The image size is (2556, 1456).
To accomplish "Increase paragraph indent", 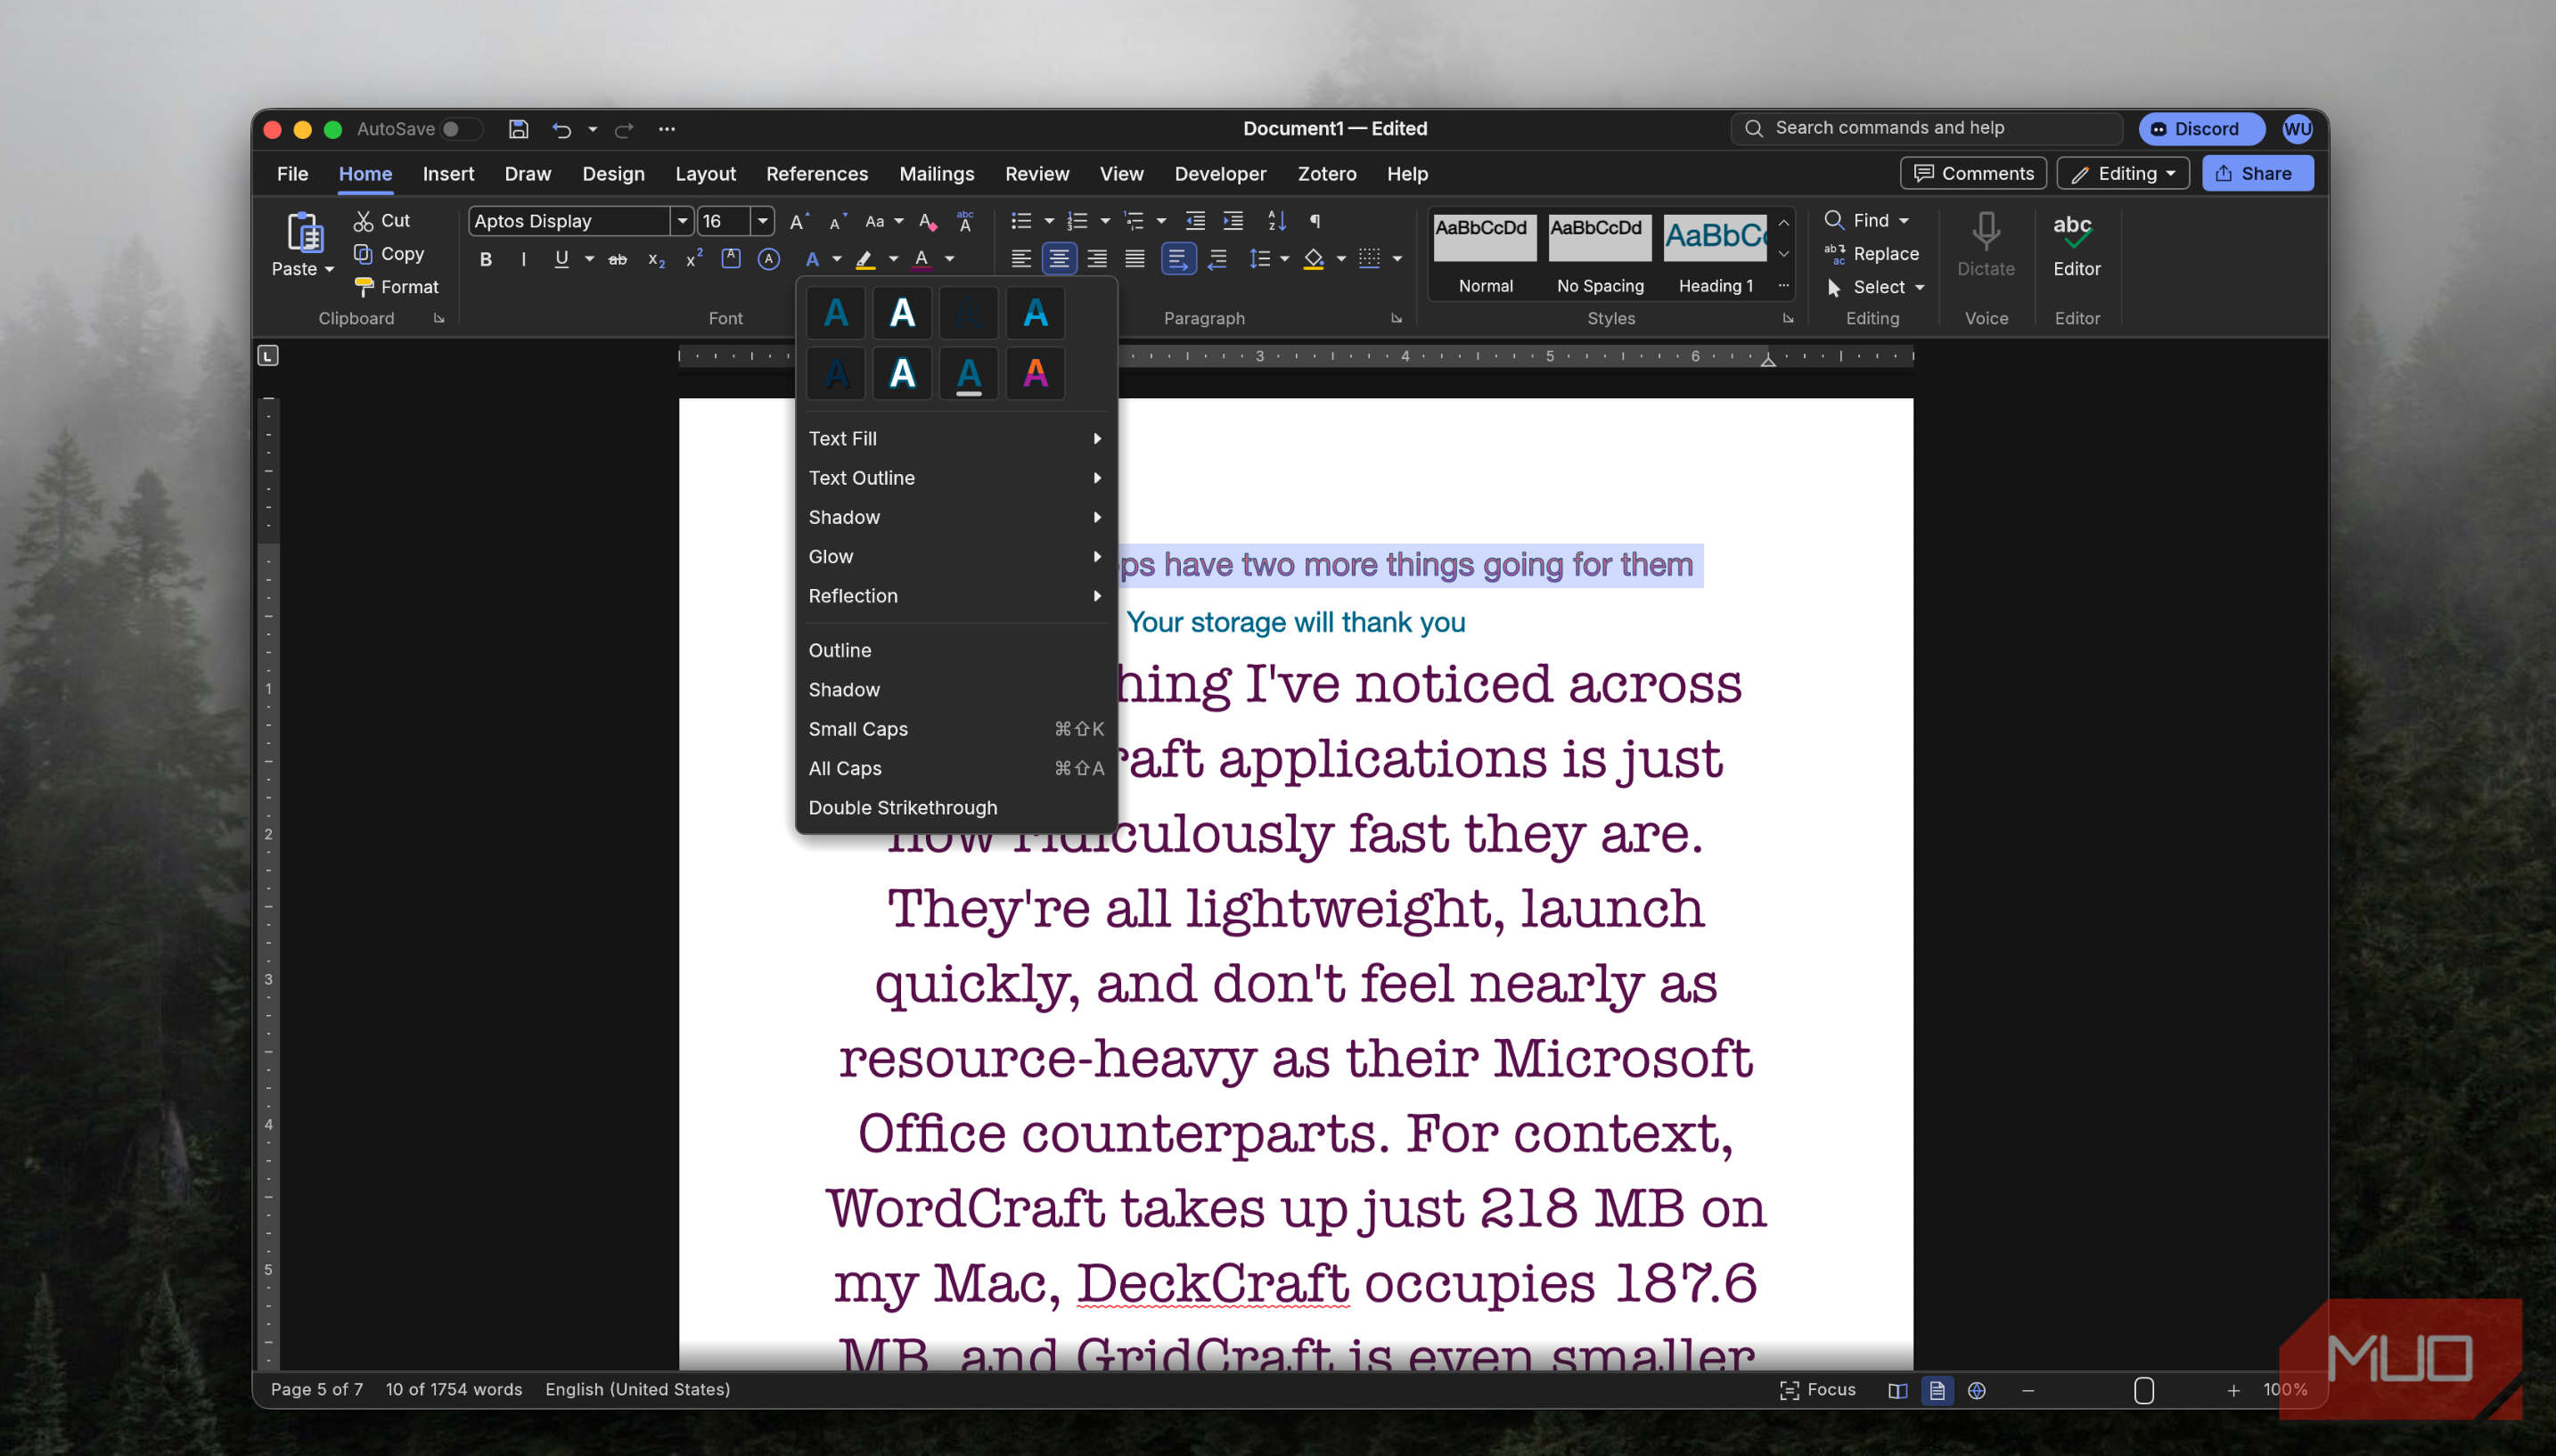I will (x=1233, y=221).
